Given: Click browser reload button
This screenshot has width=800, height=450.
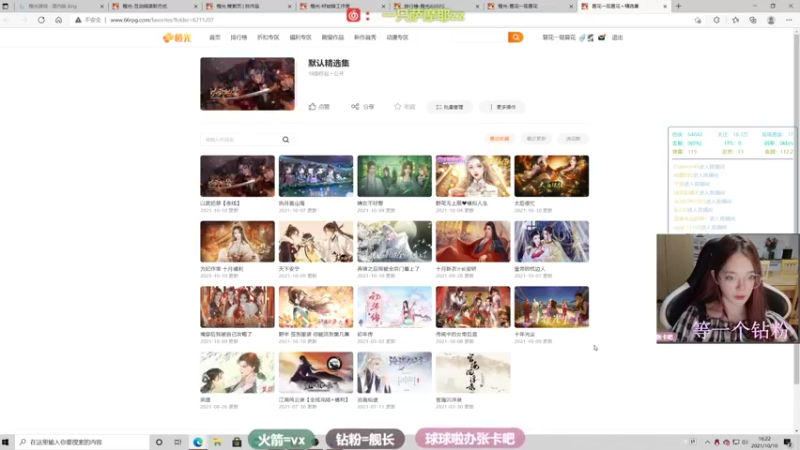Looking at the screenshot, I should click(x=41, y=20).
